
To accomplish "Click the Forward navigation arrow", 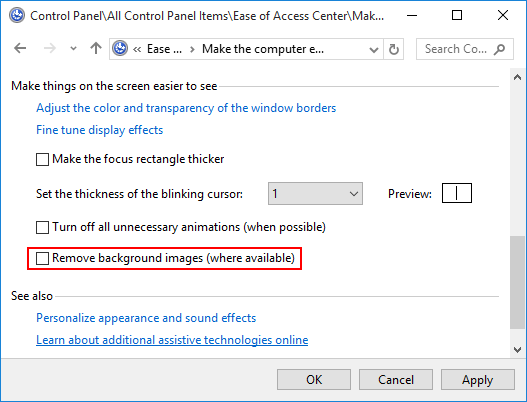I will coord(50,49).
